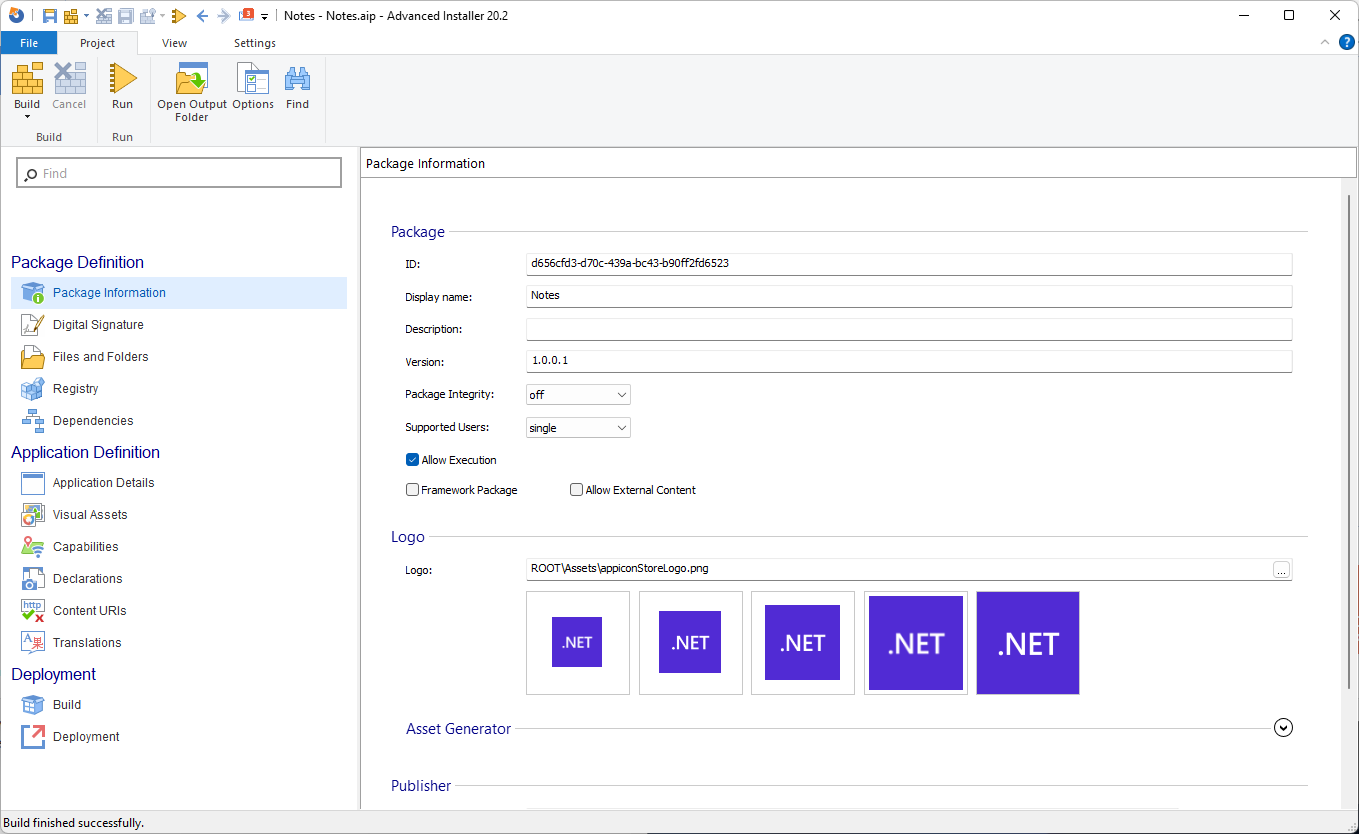Click the package ID text field
The width and height of the screenshot is (1359, 834).
click(909, 264)
